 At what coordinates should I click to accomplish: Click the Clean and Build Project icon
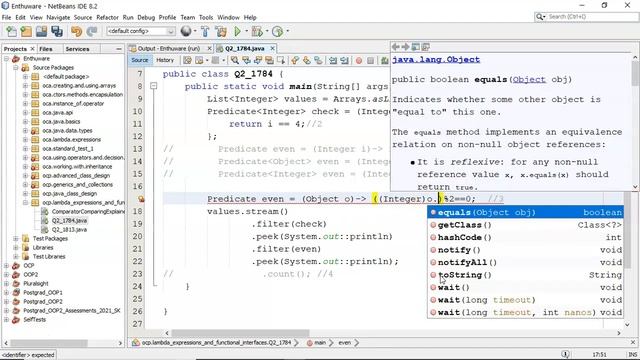(221, 31)
